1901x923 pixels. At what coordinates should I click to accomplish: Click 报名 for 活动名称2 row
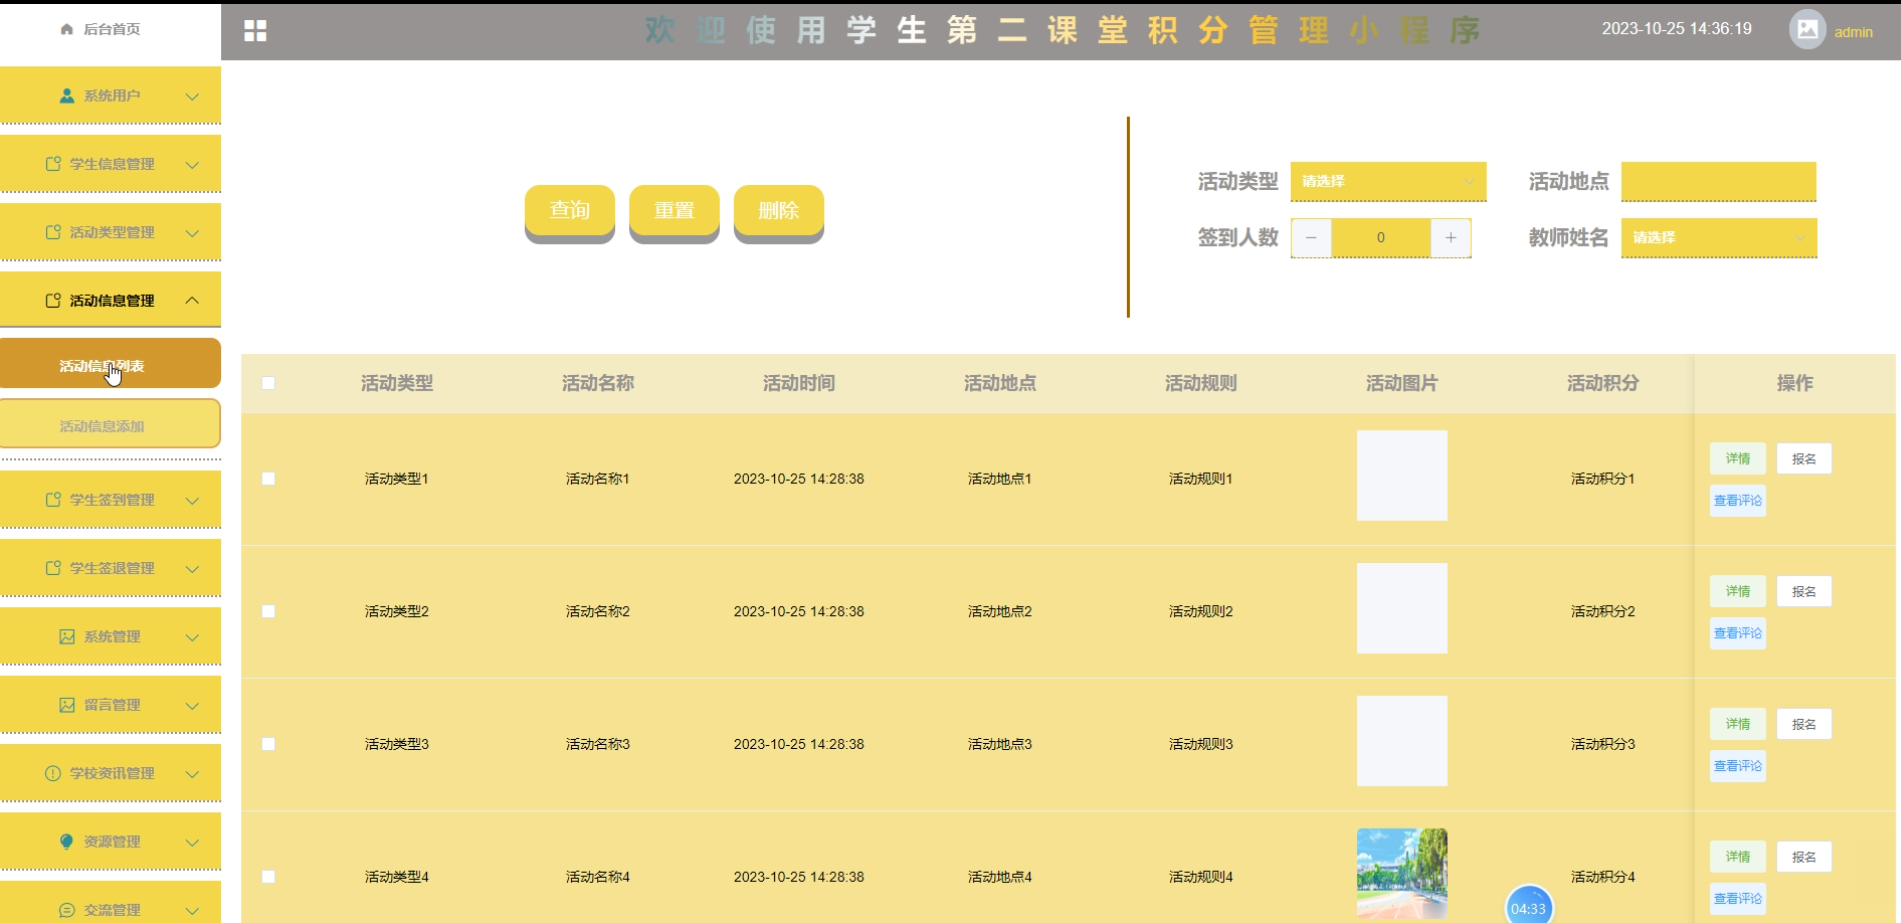click(x=1804, y=591)
